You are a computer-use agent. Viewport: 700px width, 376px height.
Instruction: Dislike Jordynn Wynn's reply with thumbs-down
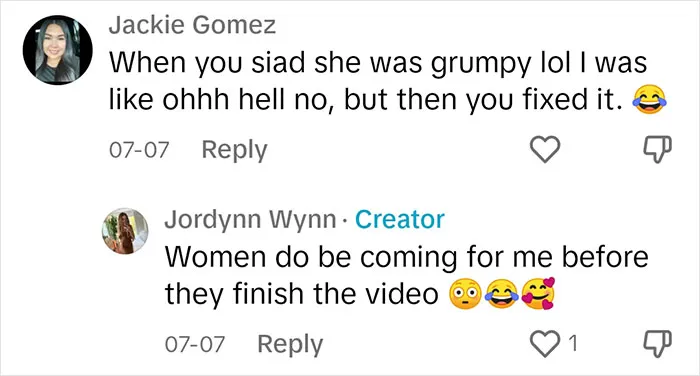[657, 343]
